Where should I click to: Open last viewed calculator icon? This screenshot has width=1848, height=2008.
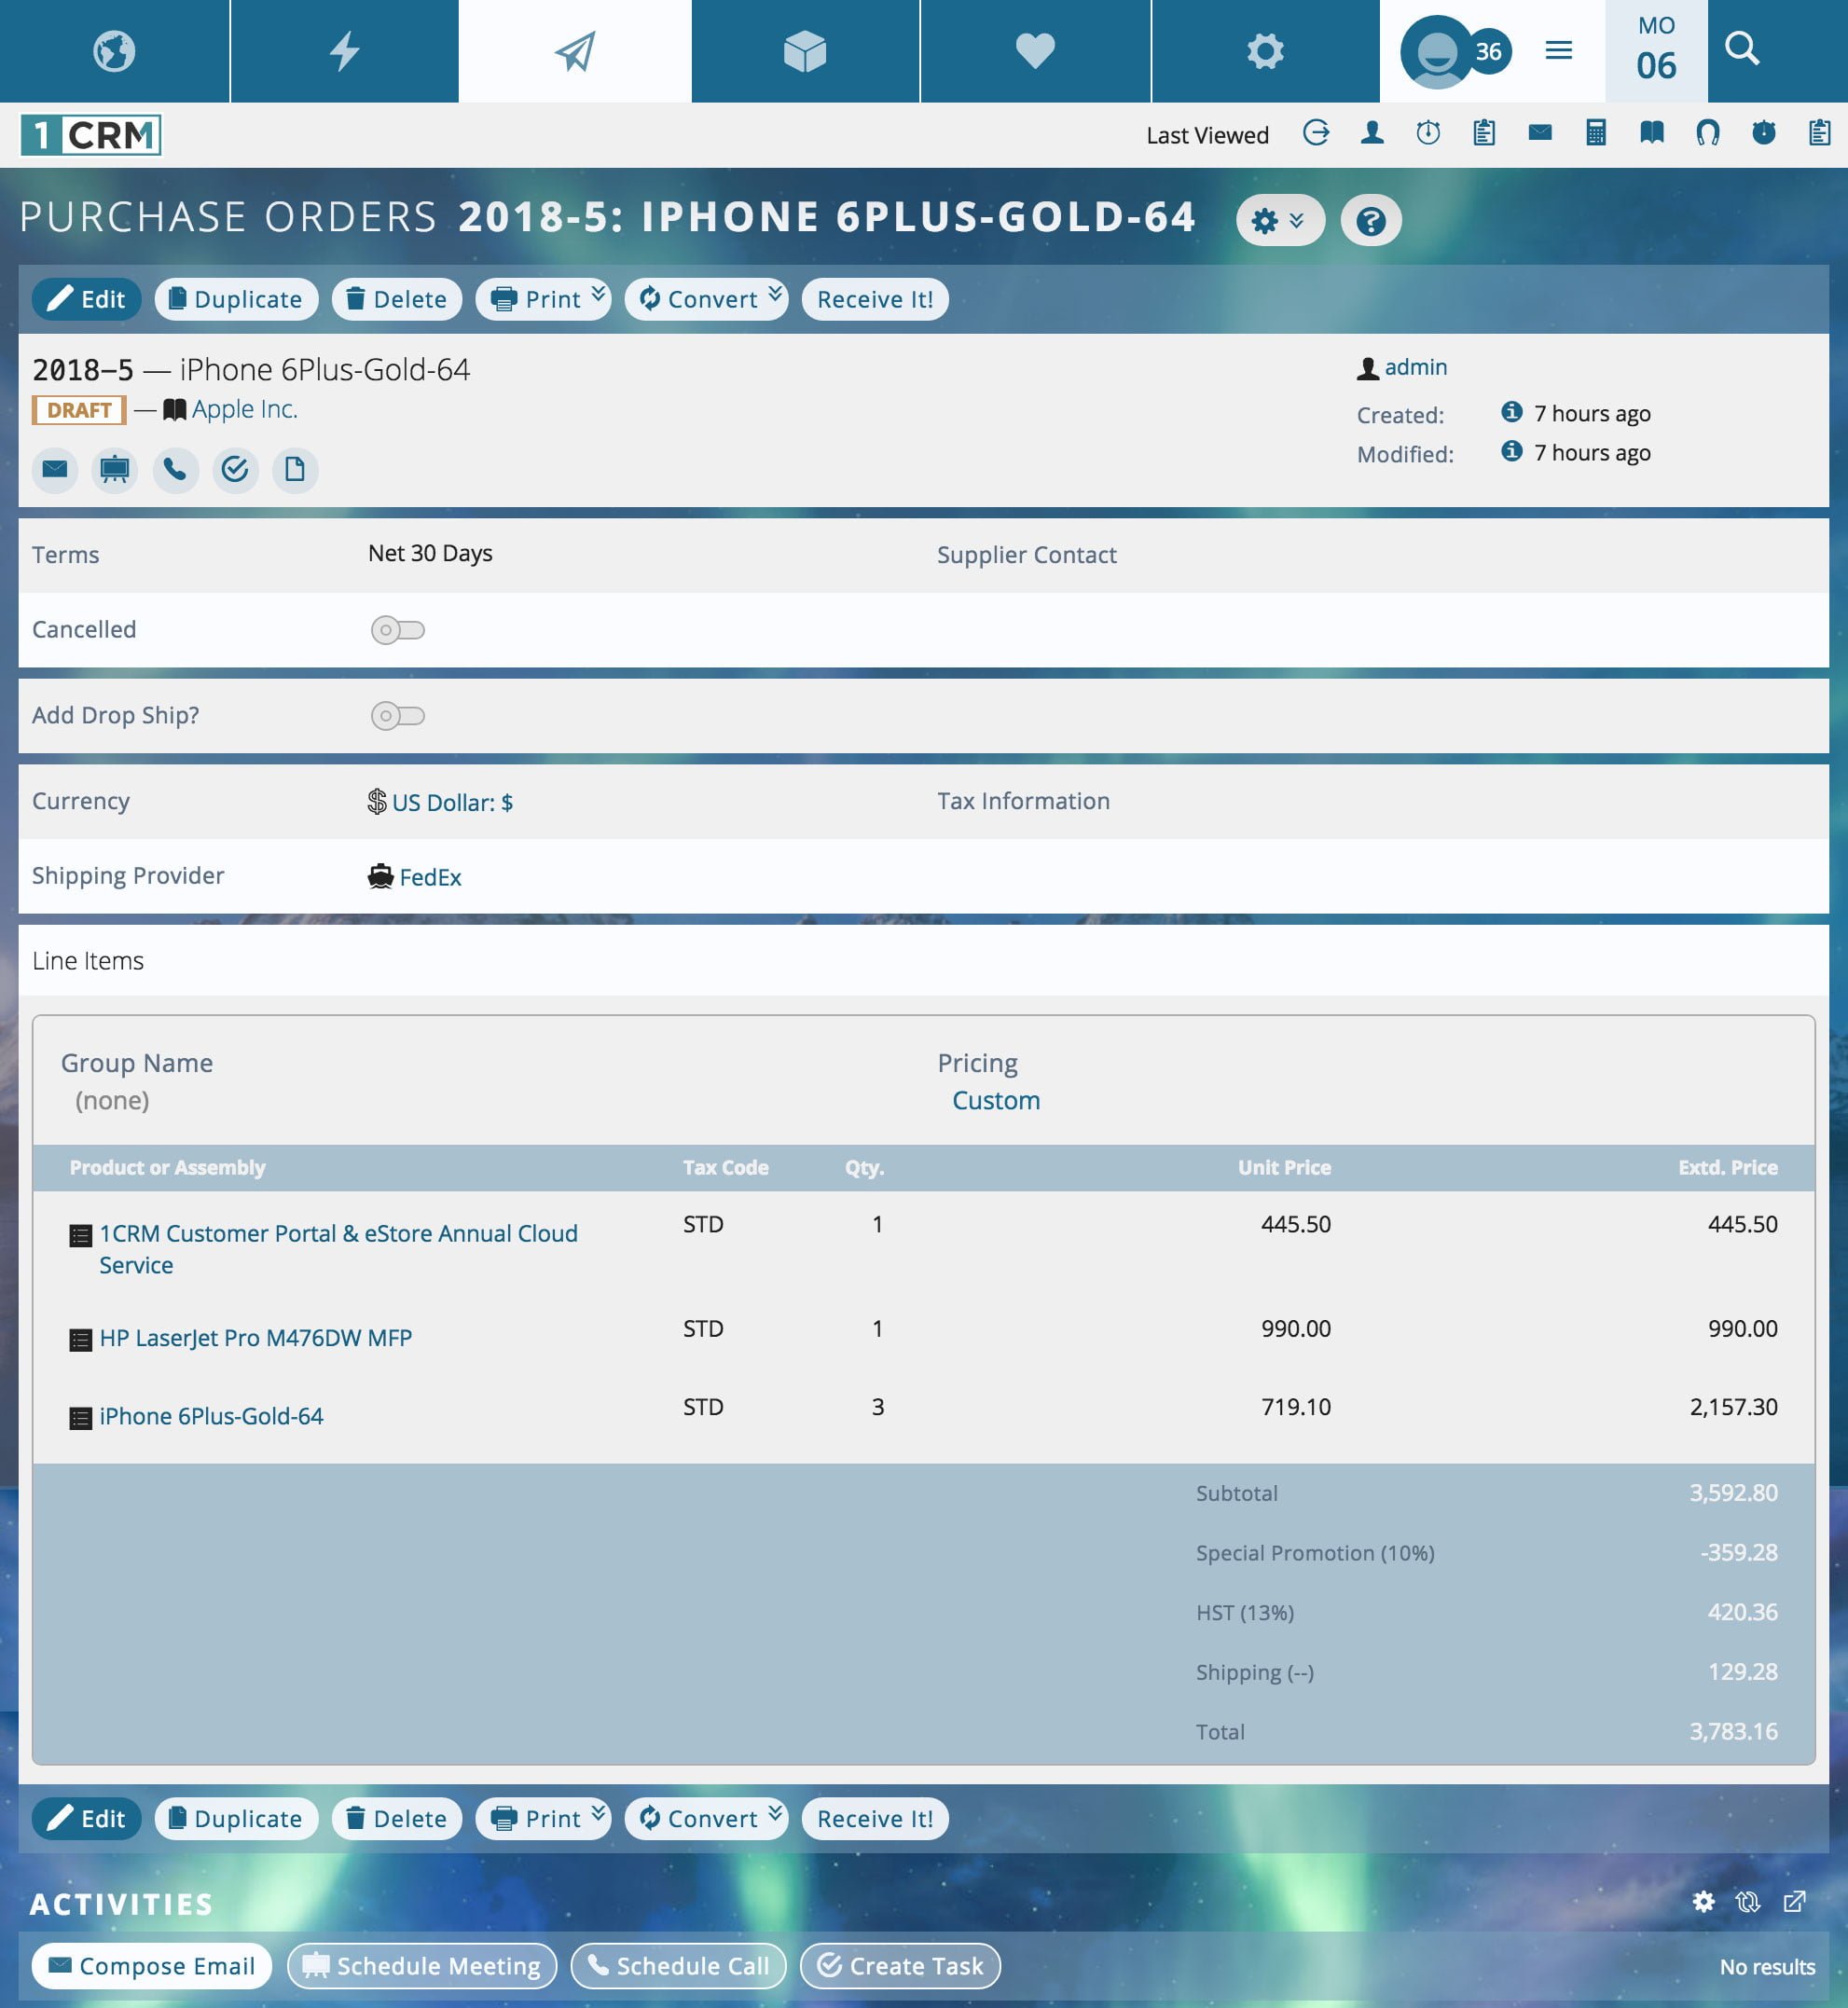1596,133
